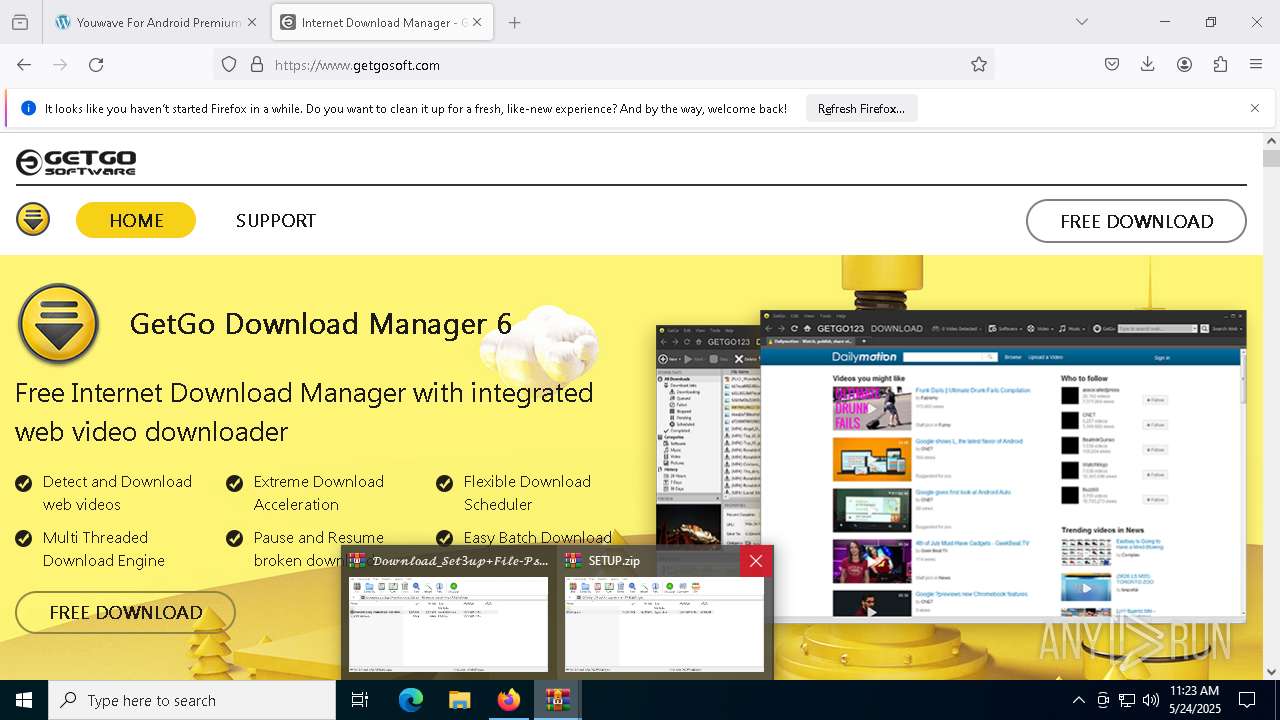Screen dimensions: 1280x720
Task: Open the volume tray icon
Action: pyautogui.click(x=1151, y=700)
